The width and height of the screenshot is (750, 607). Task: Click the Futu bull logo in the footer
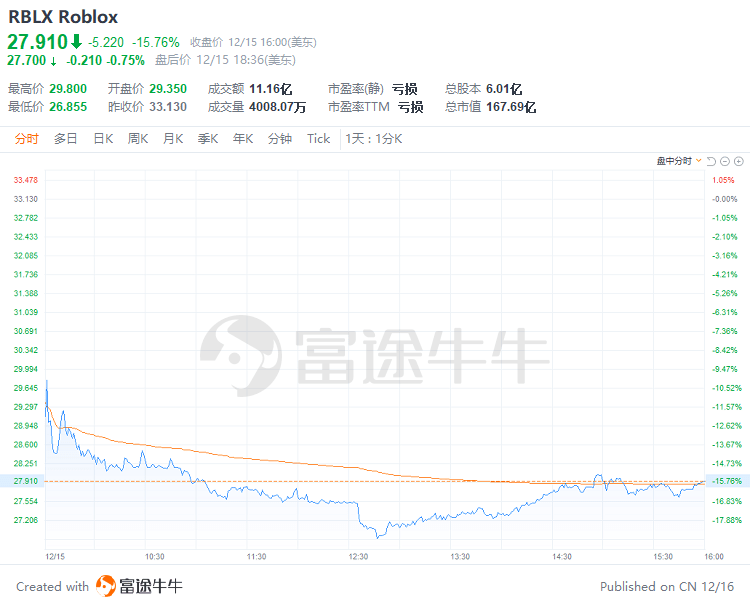point(106,586)
